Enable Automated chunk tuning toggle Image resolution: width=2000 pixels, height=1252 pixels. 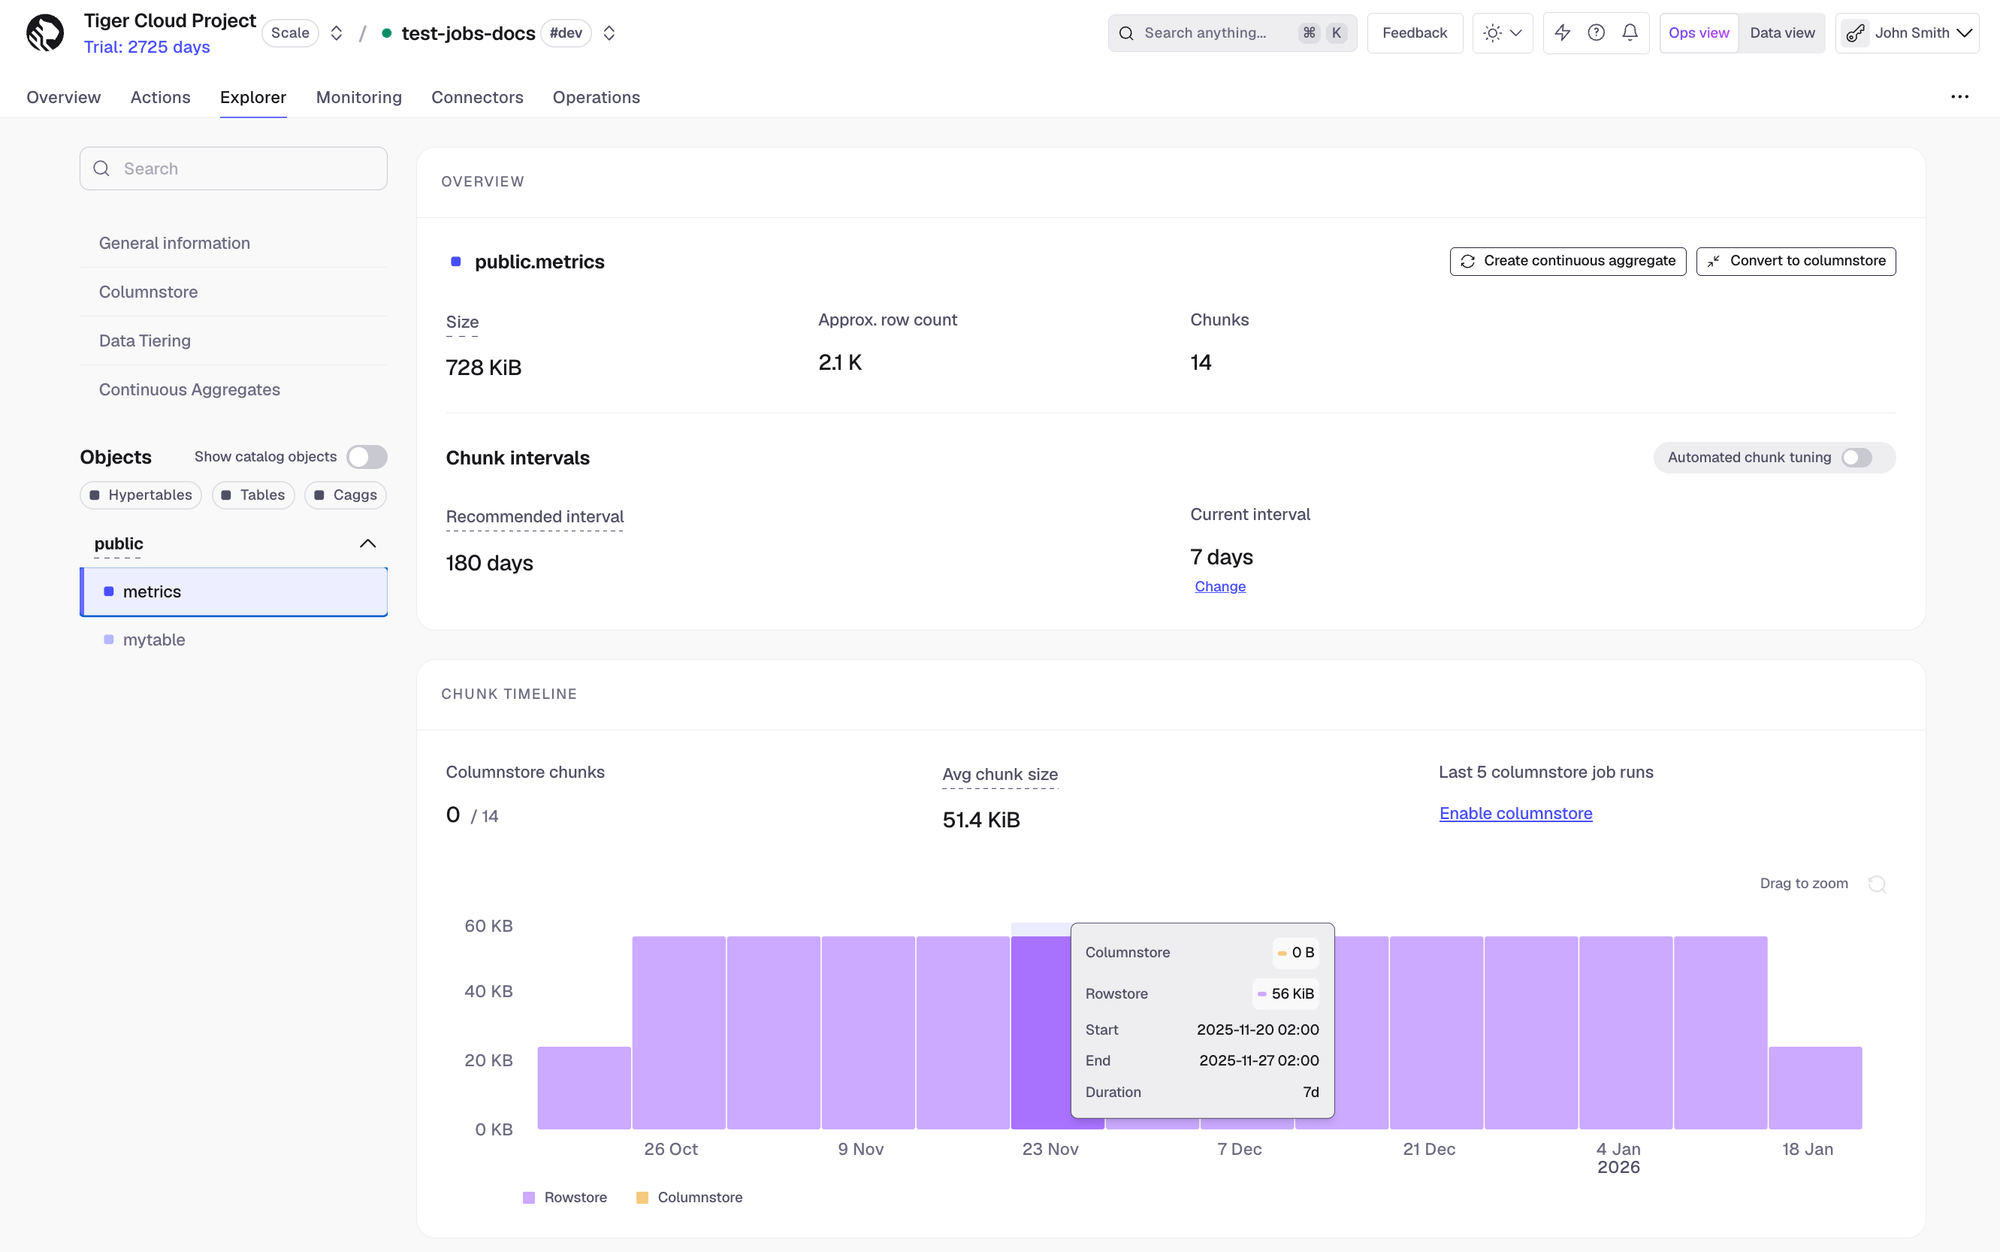[1857, 458]
